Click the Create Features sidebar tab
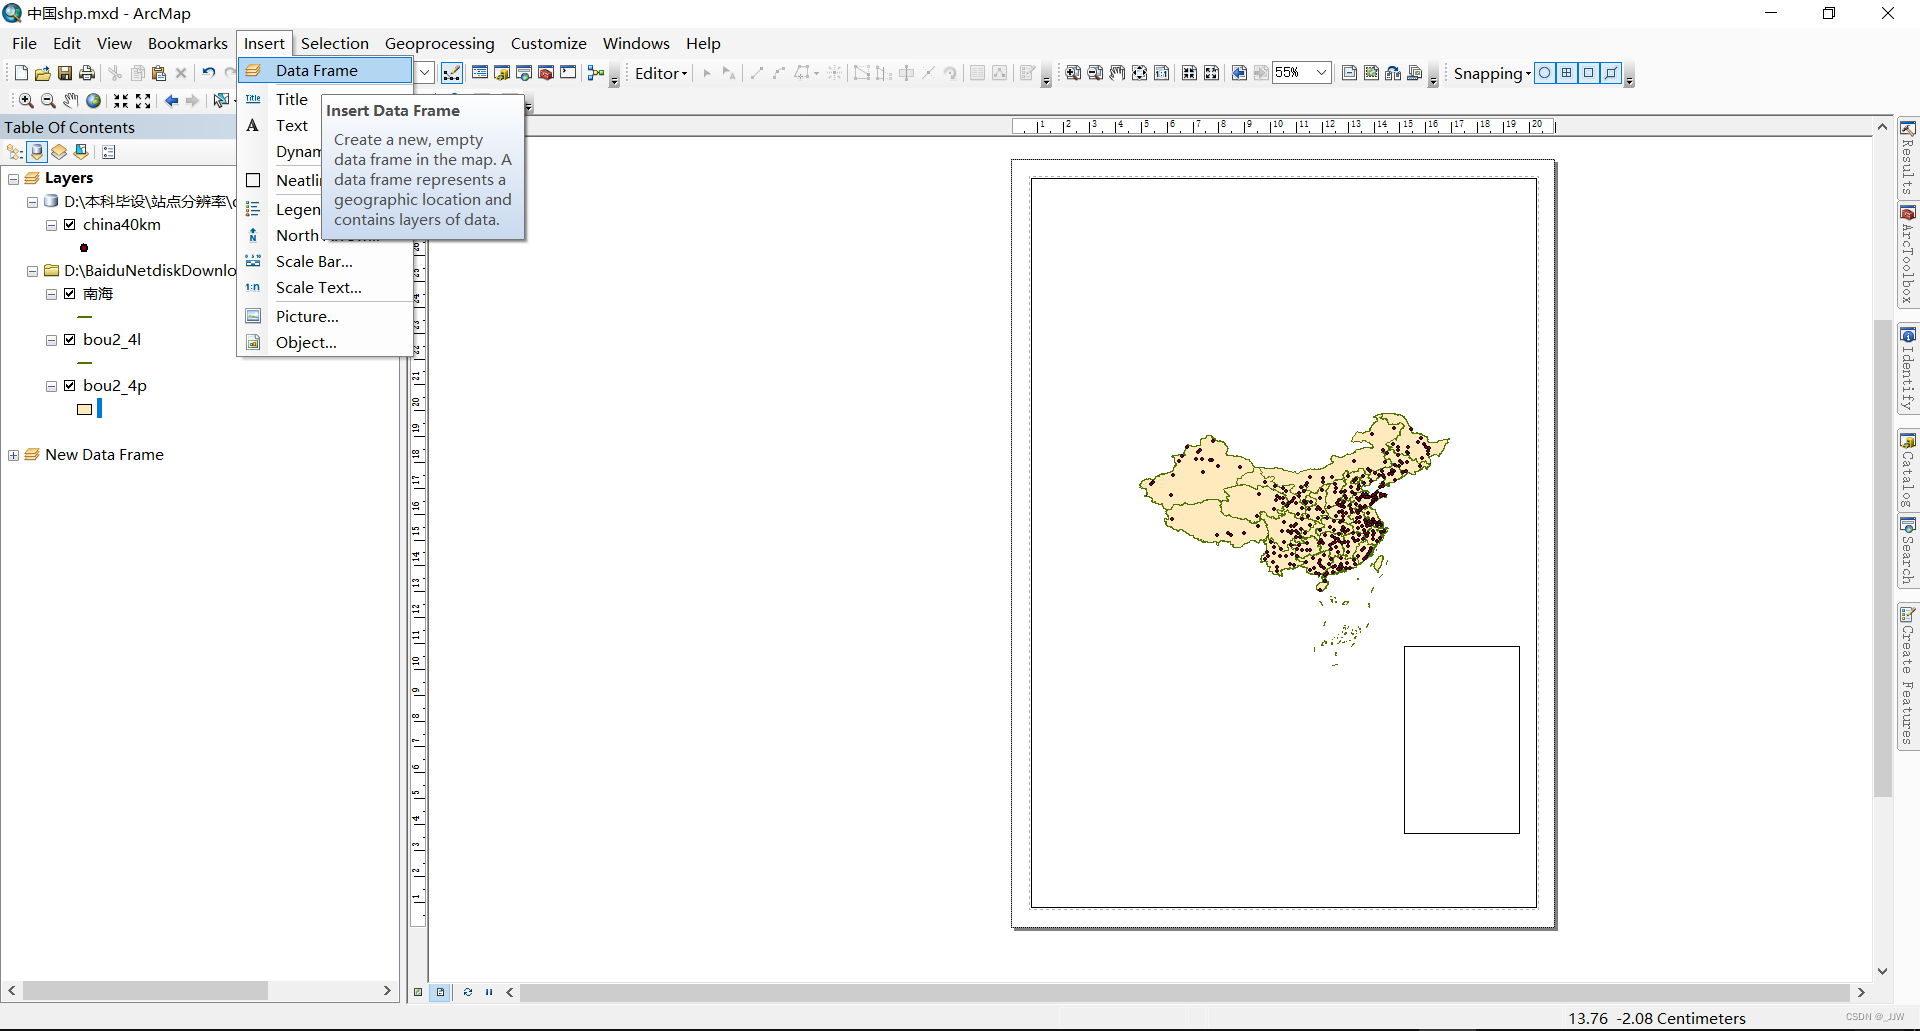1920x1031 pixels. point(1910,670)
